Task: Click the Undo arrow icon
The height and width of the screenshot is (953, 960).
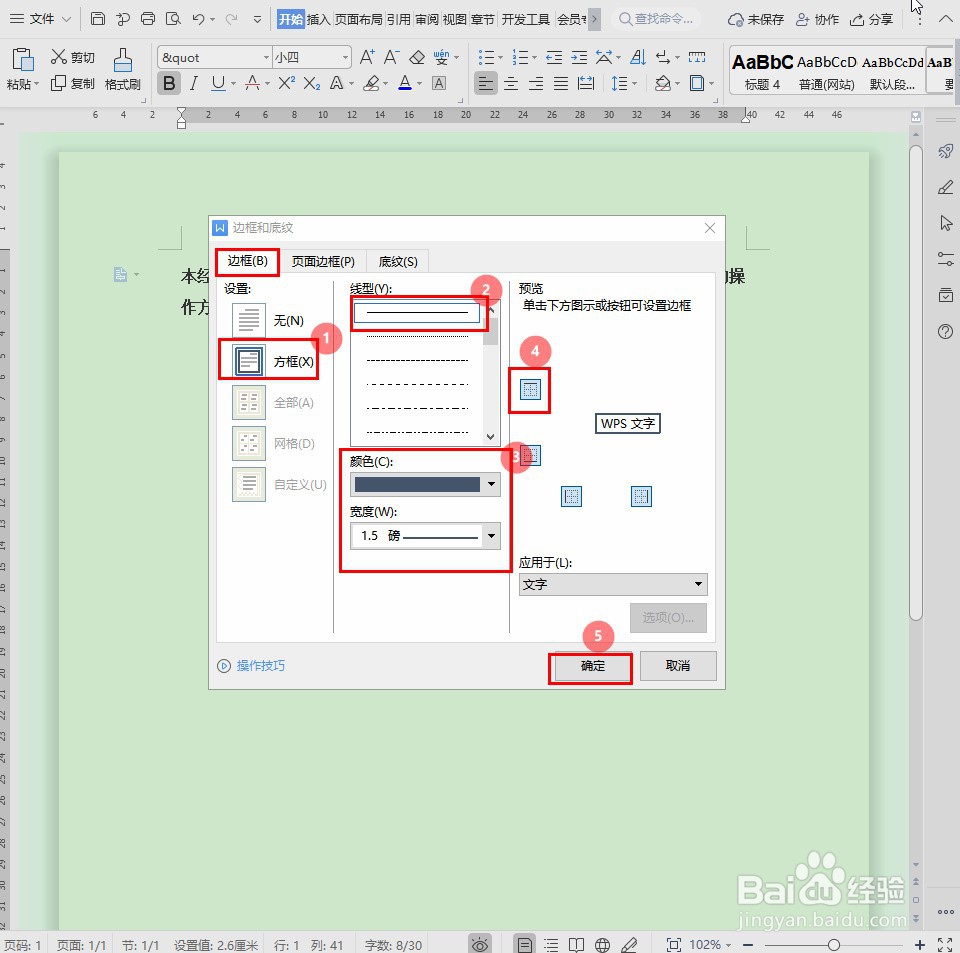Action: (198, 19)
